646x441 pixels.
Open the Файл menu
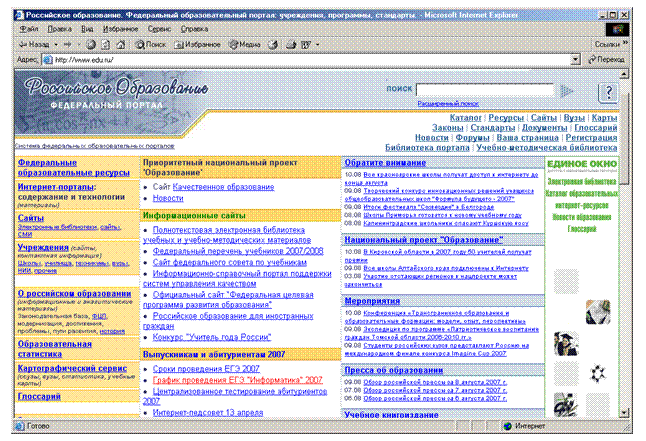[x=29, y=29]
